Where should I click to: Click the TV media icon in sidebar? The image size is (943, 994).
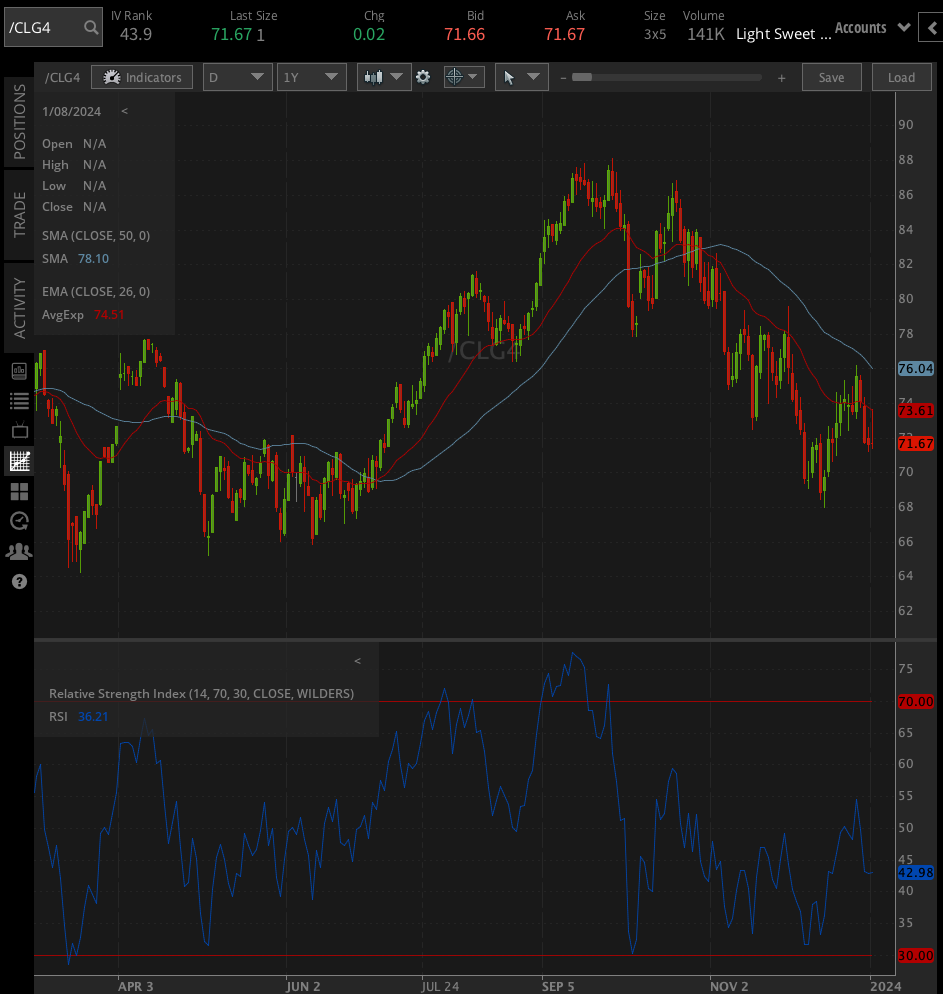pyautogui.click(x=18, y=431)
